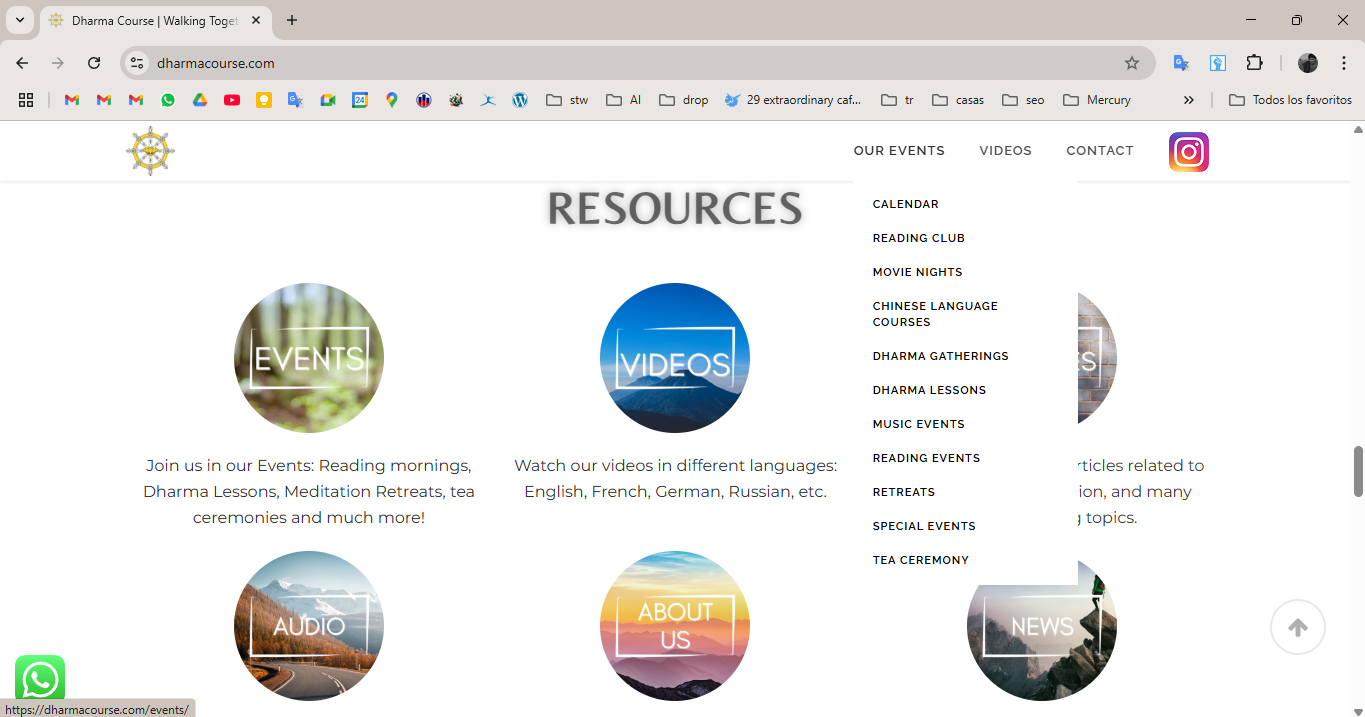Open the Chrome Extensions puzzle icon
The height and width of the screenshot is (717, 1365).
1254,63
